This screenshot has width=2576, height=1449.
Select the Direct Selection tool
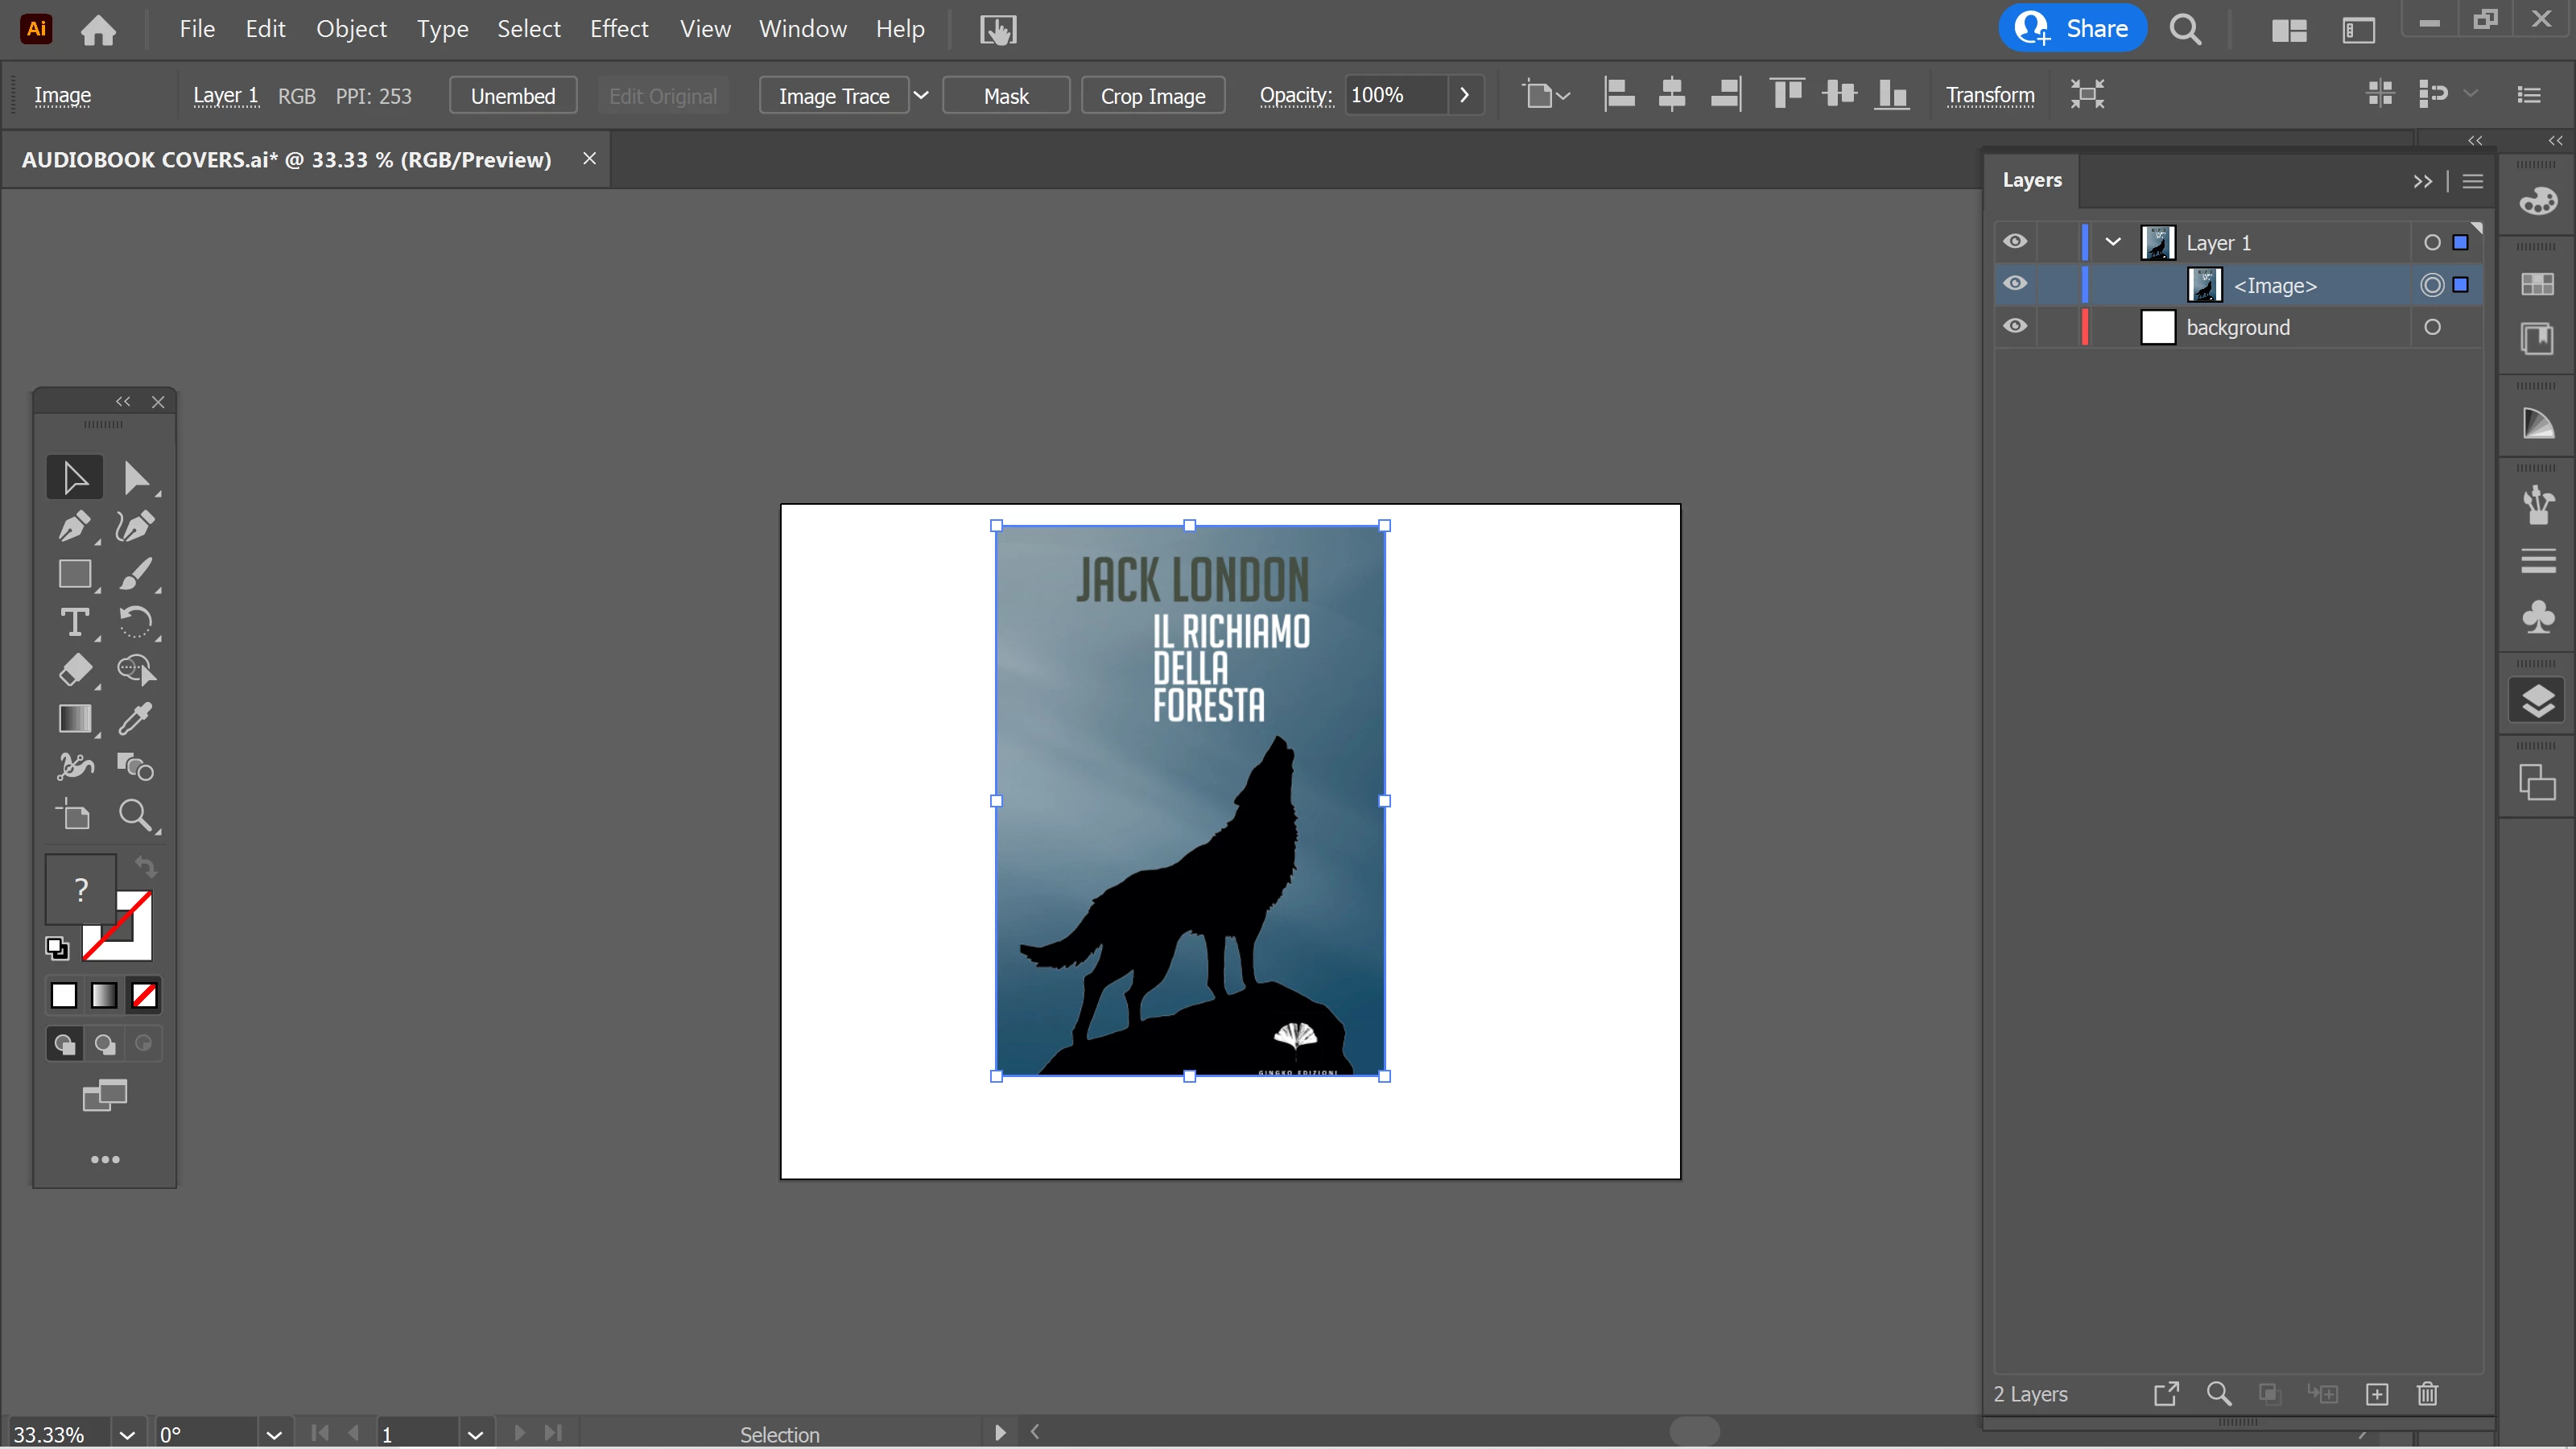coord(136,478)
